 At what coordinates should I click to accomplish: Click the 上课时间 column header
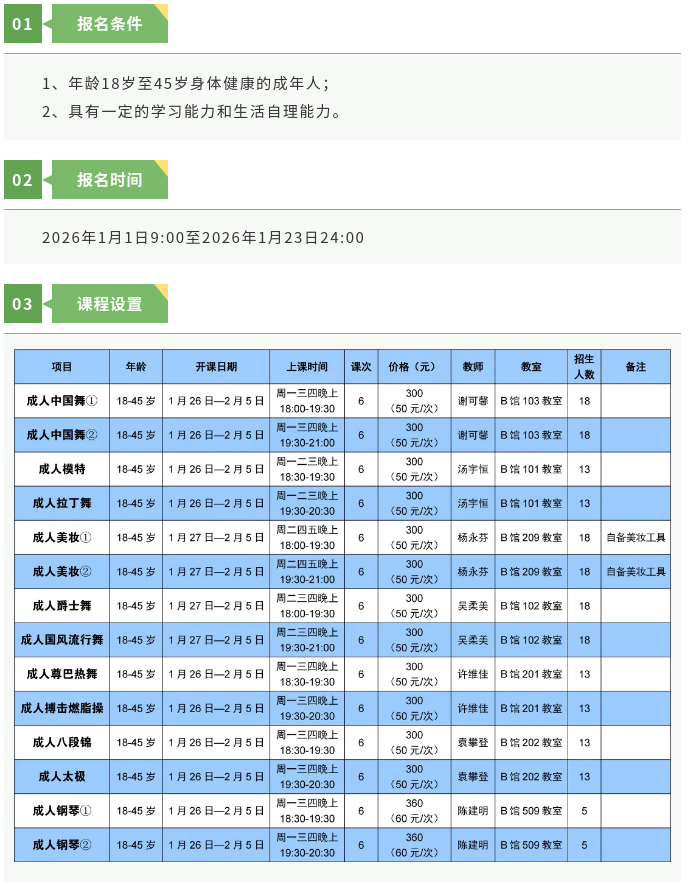tap(307, 367)
